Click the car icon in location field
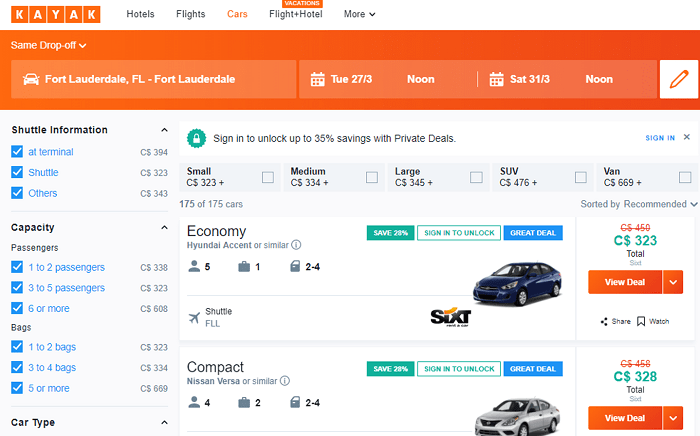Image resolution: width=700 pixels, height=436 pixels. [31, 79]
